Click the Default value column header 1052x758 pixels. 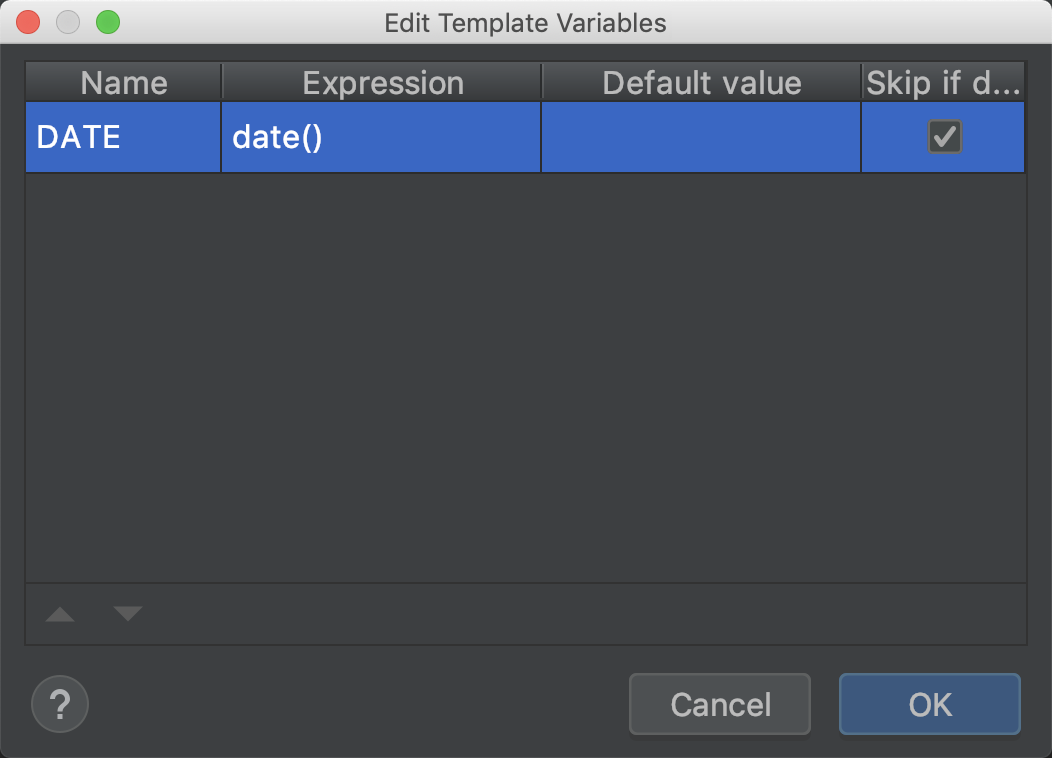point(702,83)
